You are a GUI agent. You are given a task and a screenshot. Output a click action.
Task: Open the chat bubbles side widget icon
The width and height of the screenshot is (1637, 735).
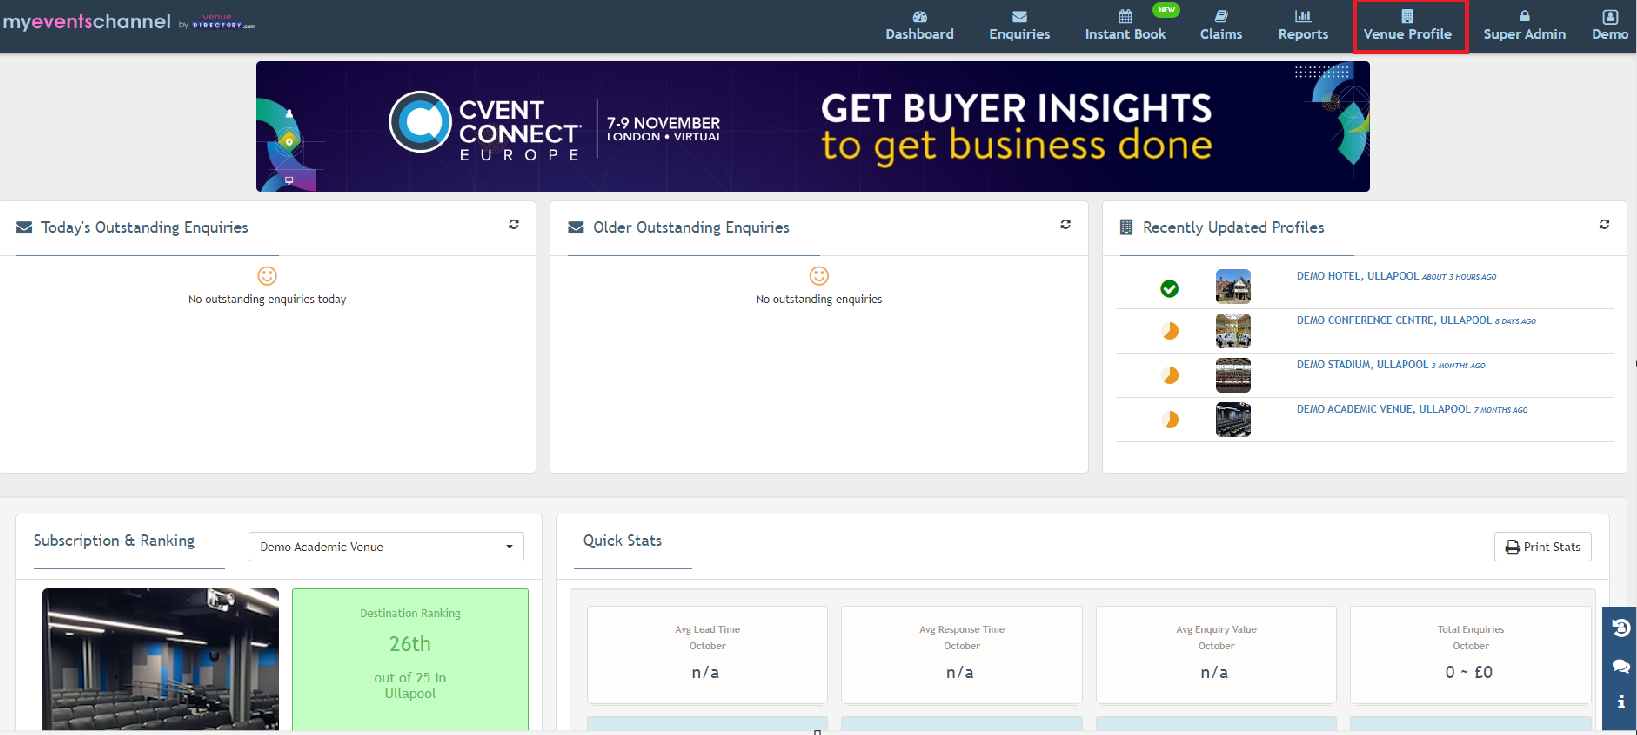[x=1621, y=666]
